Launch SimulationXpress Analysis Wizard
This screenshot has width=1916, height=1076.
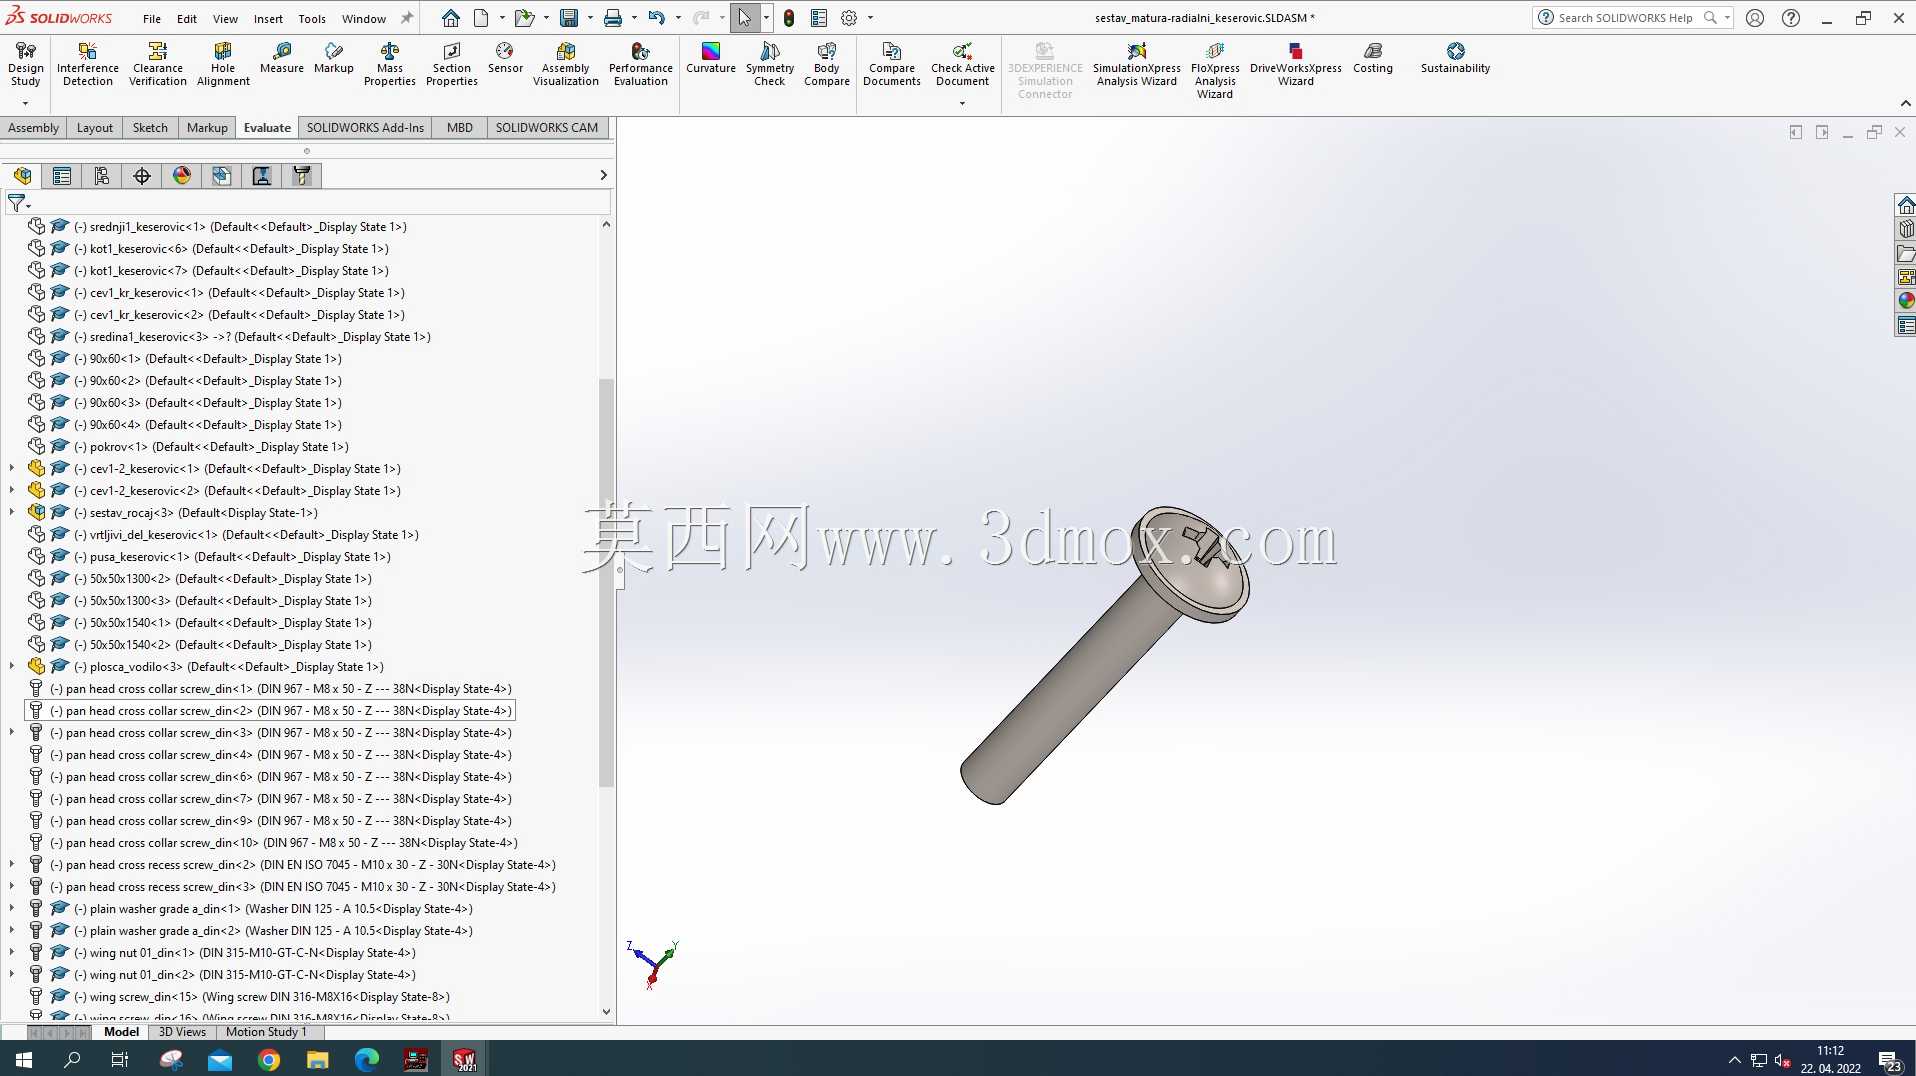[1137, 66]
